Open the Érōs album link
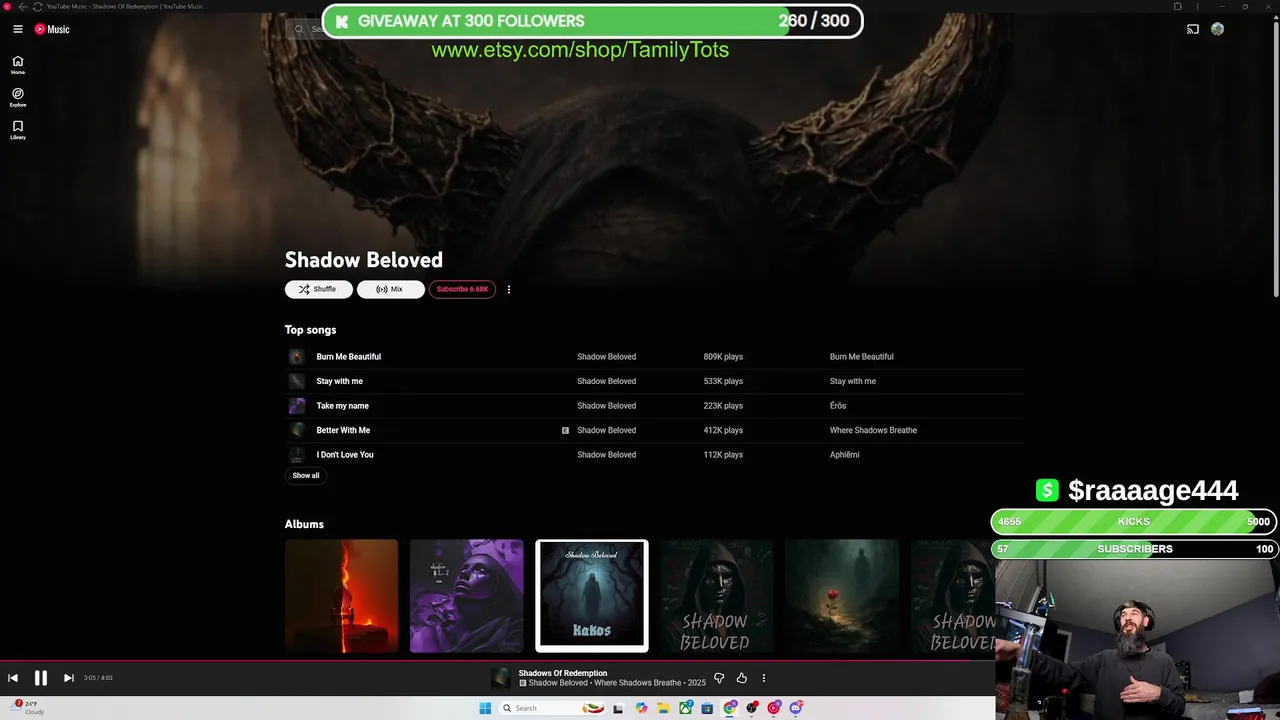The height and width of the screenshot is (720, 1280). [x=838, y=406]
